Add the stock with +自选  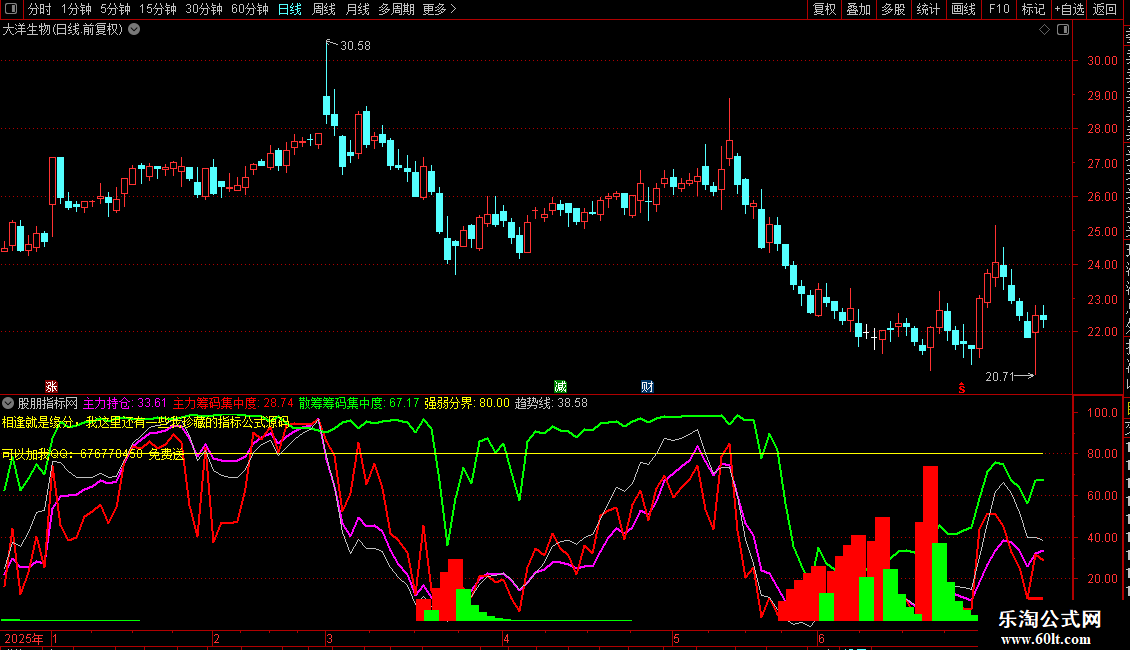[x=1069, y=9]
